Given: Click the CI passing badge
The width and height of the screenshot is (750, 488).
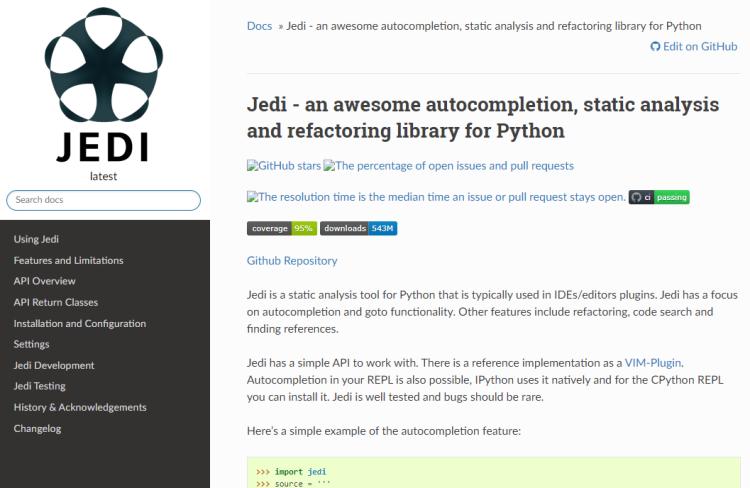Looking at the screenshot, I should [659, 197].
